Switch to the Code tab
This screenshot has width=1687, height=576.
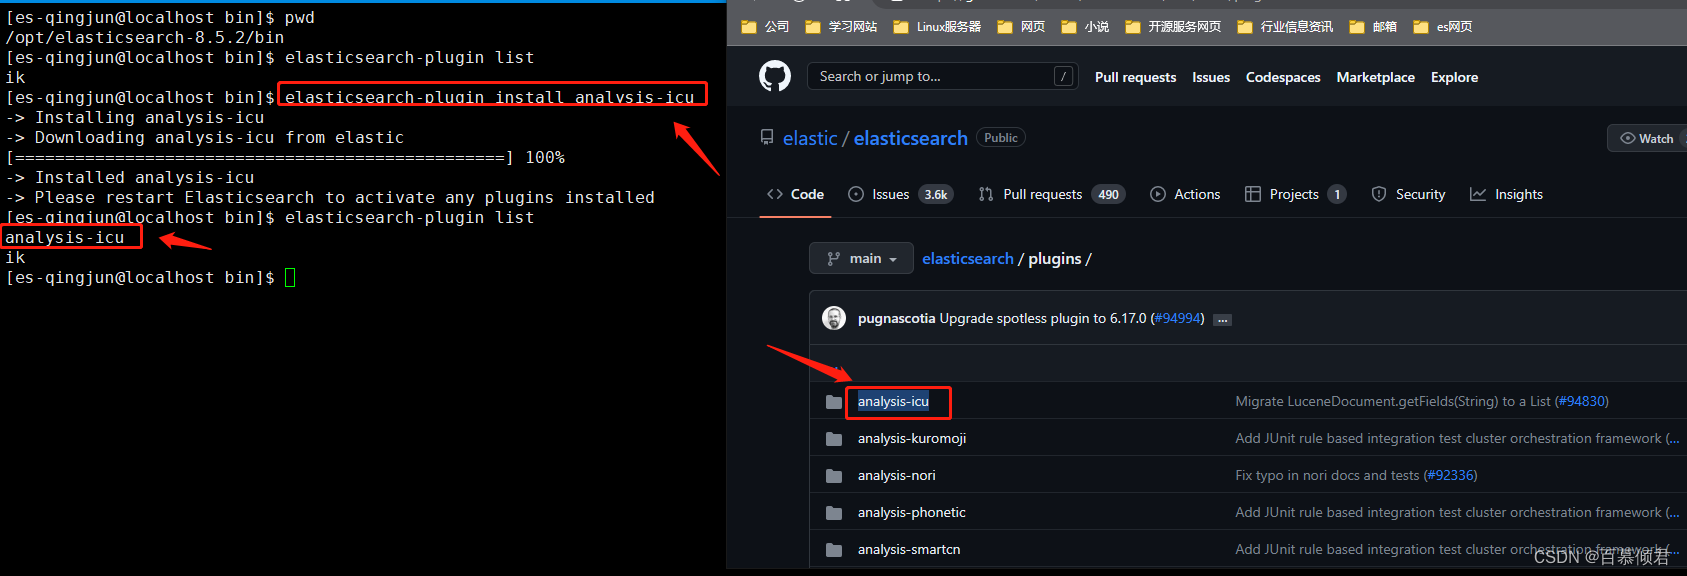pyautogui.click(x=795, y=194)
